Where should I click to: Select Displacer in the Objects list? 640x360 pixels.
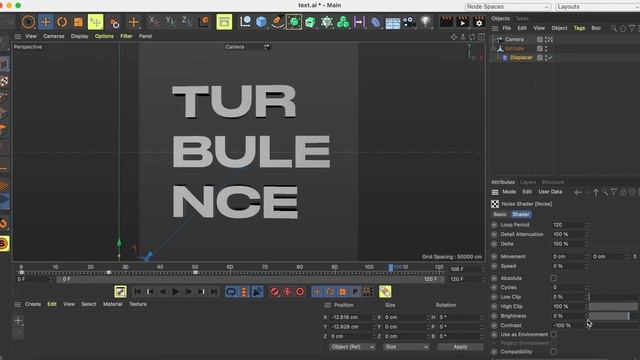[x=521, y=58]
